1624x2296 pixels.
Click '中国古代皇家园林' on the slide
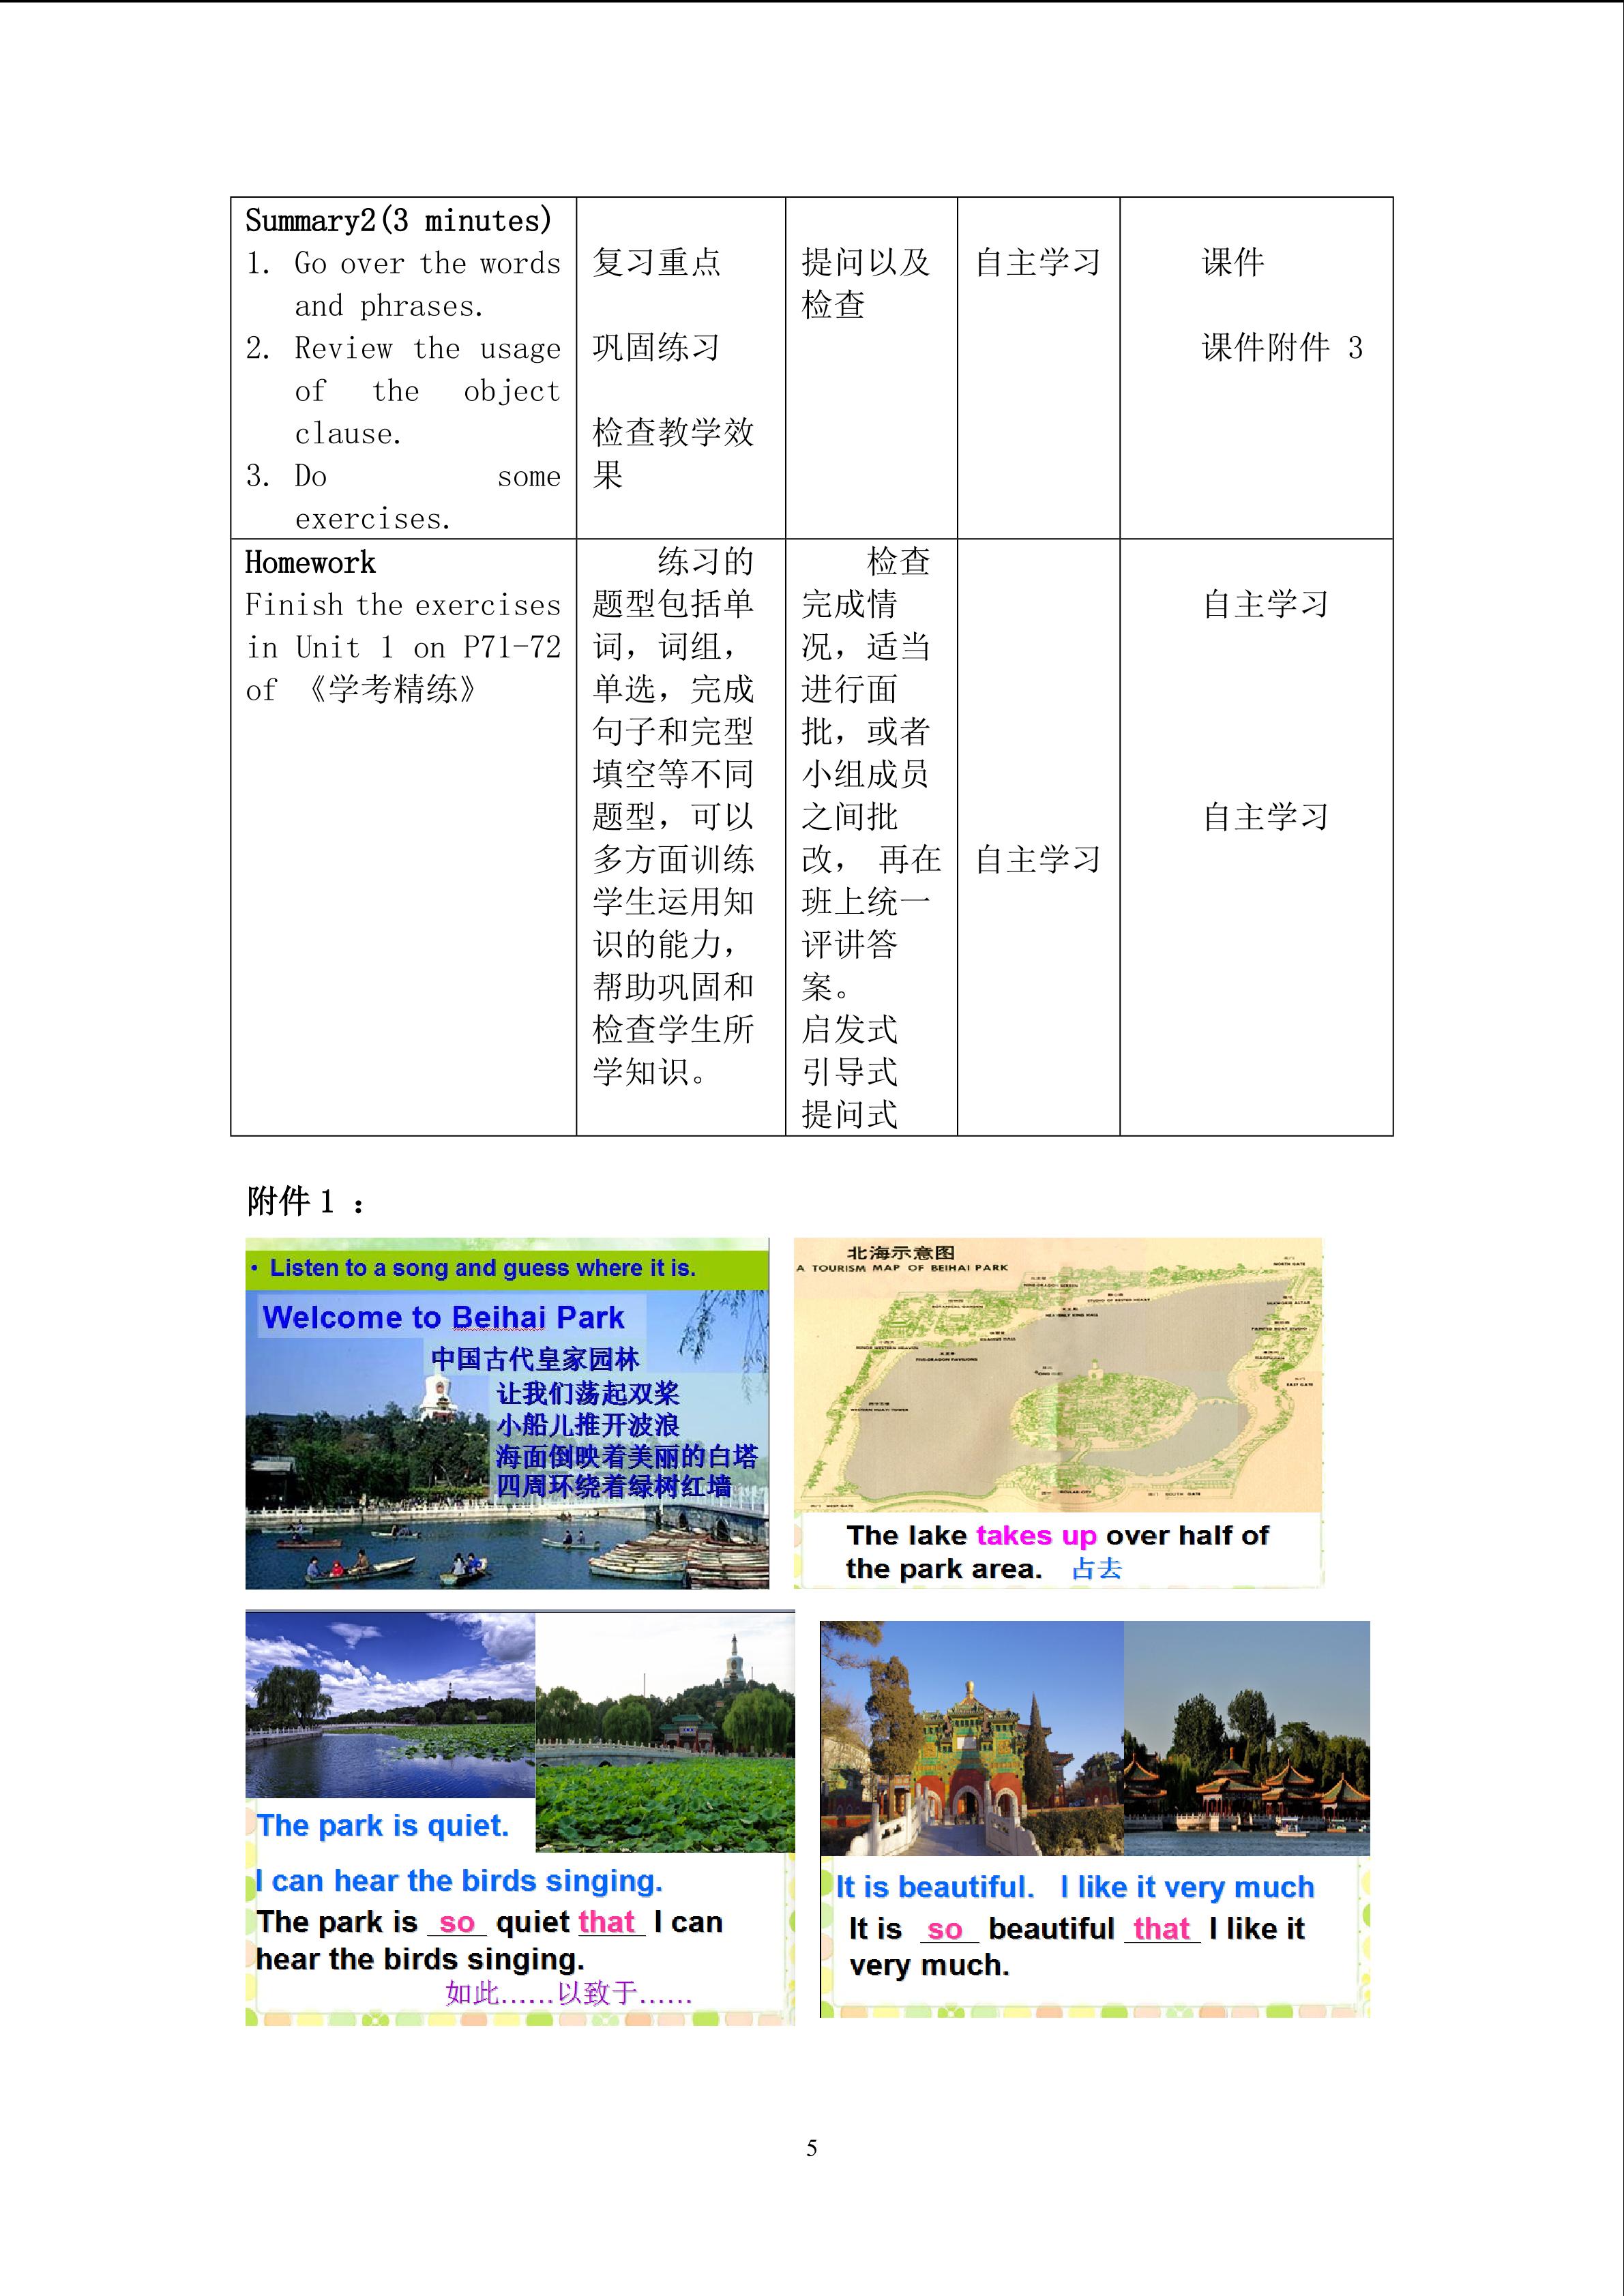tap(535, 1359)
